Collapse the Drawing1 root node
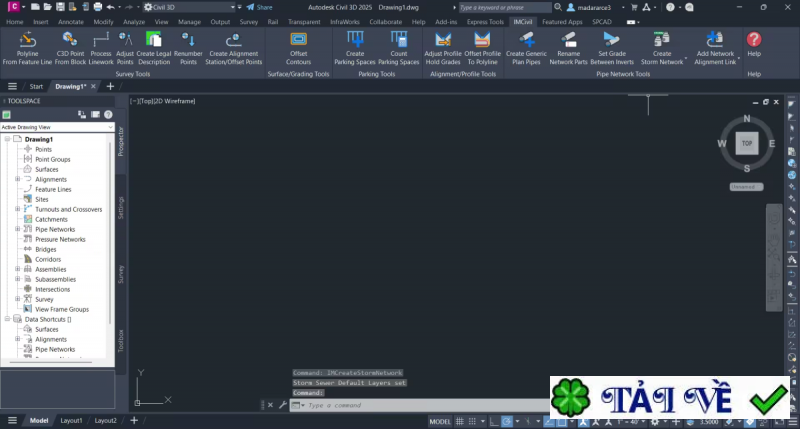This screenshot has height=429, width=800. pos(7,139)
